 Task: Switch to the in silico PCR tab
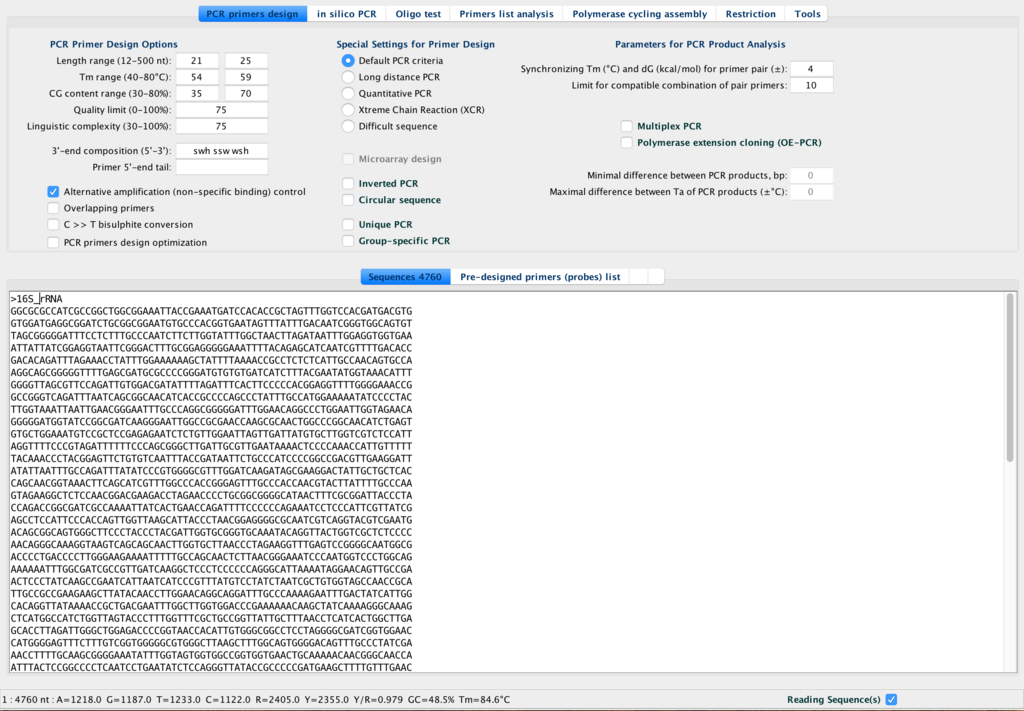pyautogui.click(x=347, y=14)
